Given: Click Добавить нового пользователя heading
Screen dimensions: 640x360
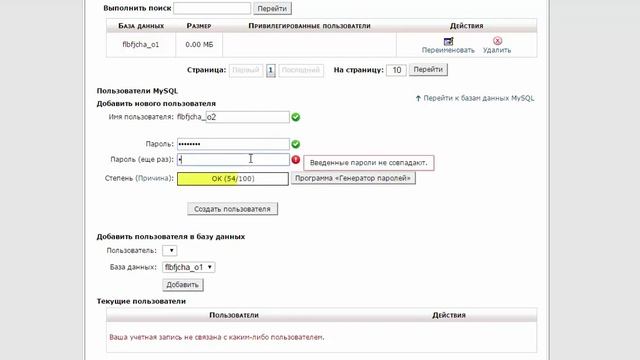Looking at the screenshot, I should click(156, 104).
